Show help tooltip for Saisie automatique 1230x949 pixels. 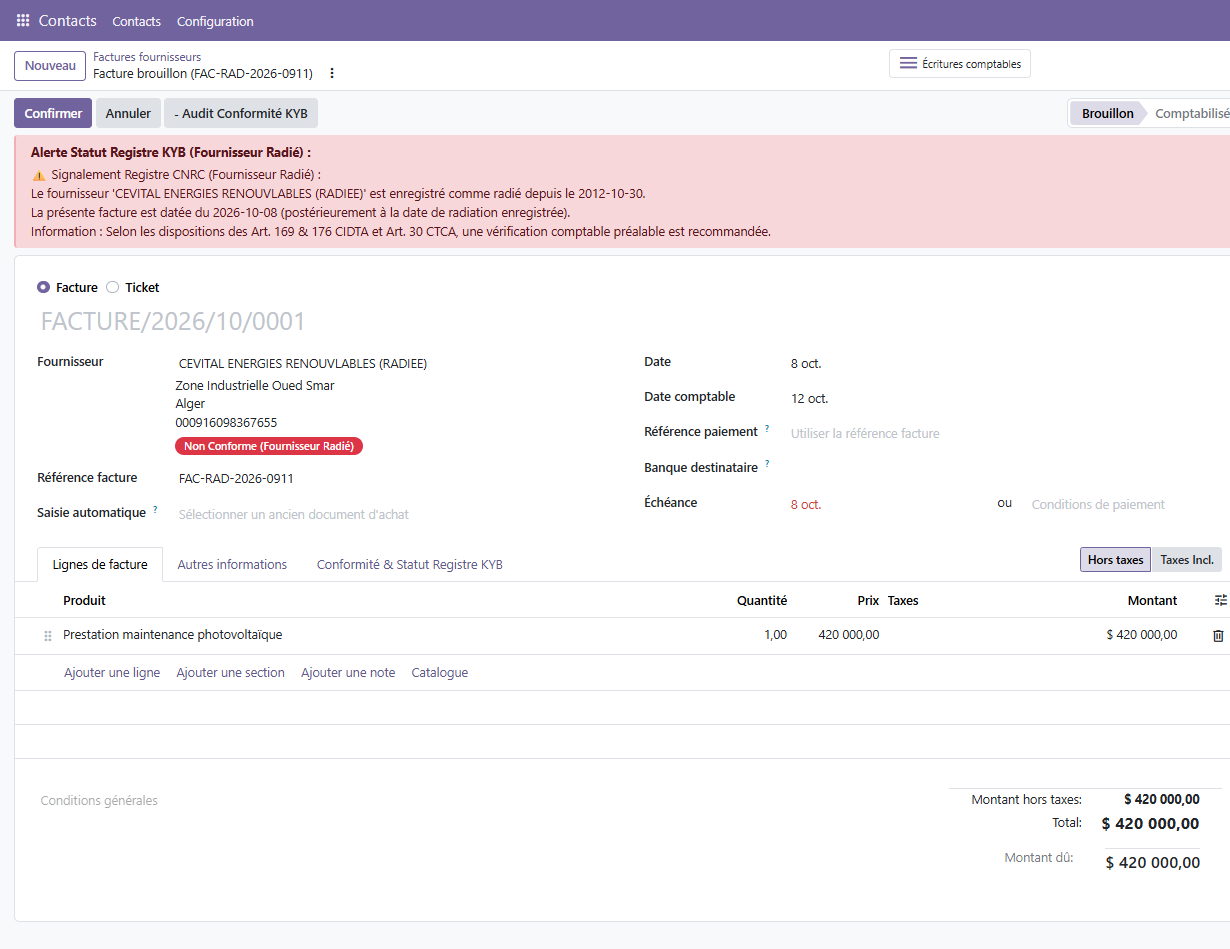pyautogui.click(x=155, y=510)
